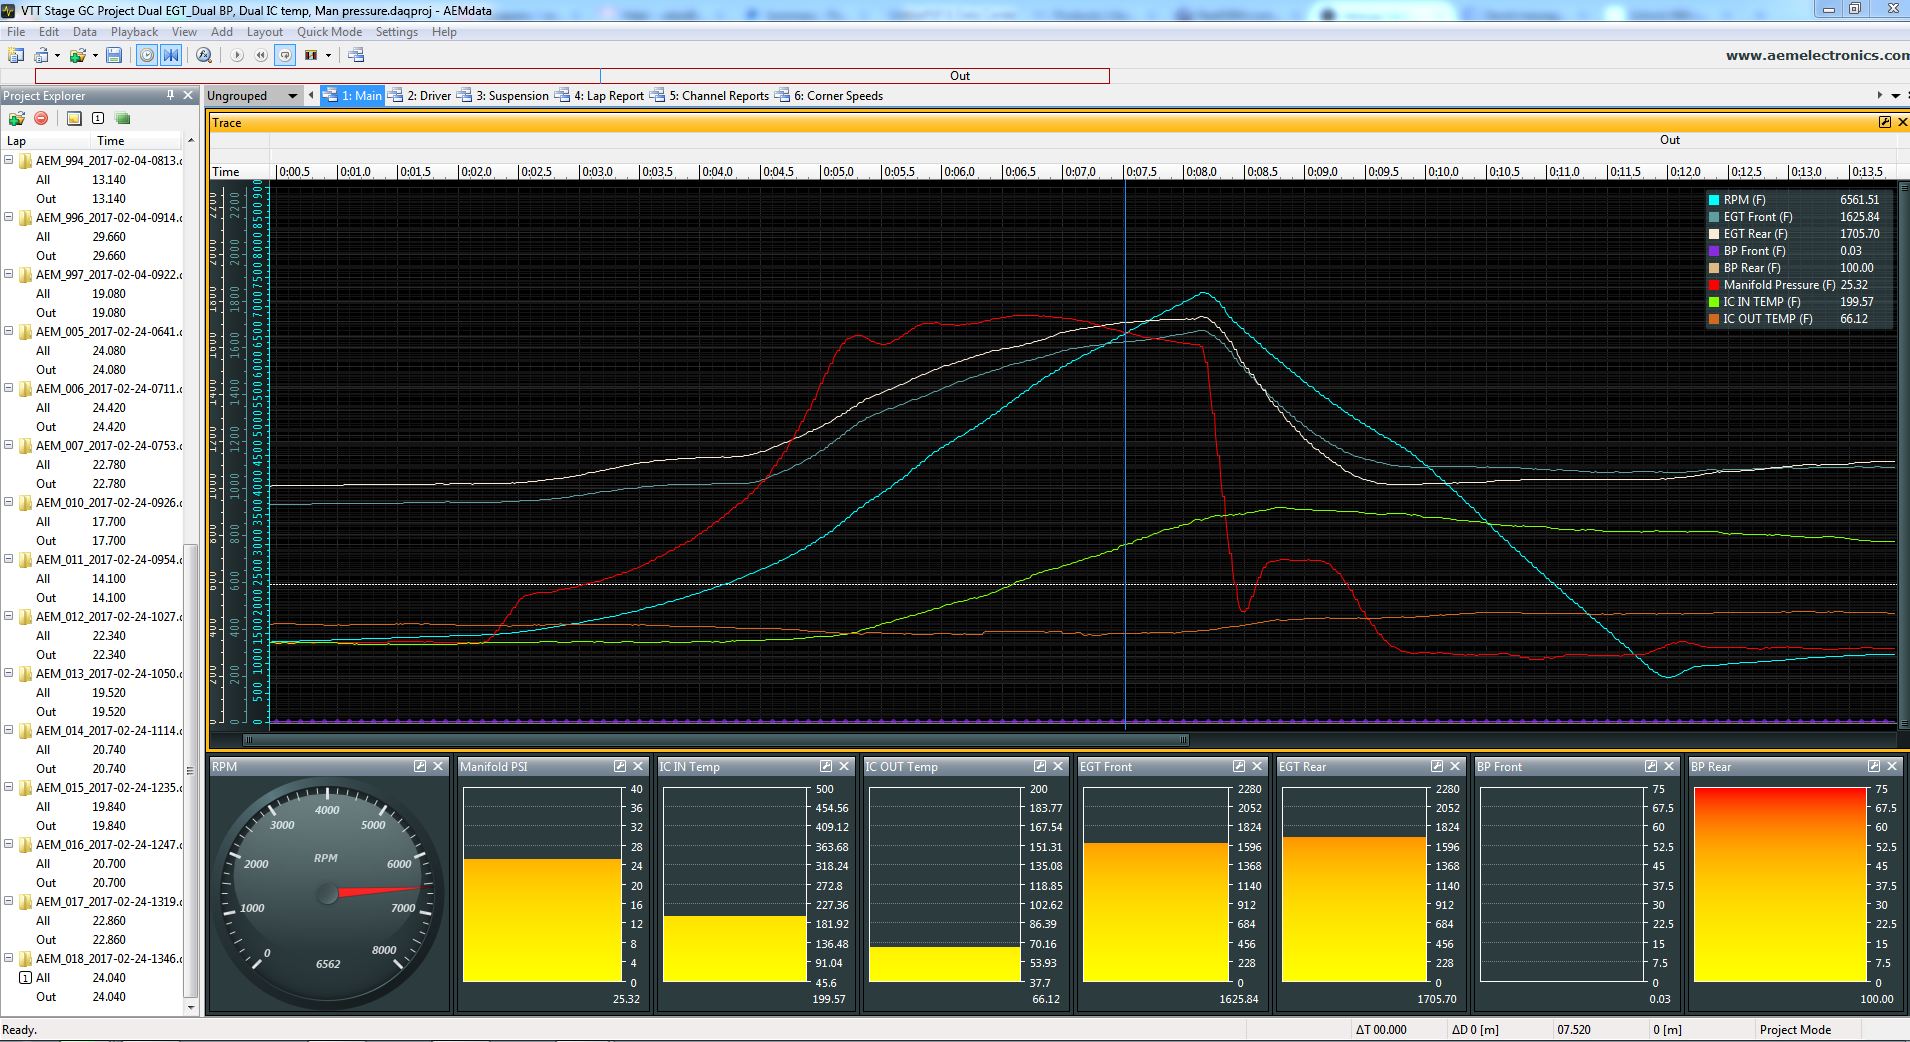Open the Ungrouped dropdown
This screenshot has width=1910, height=1042.
click(292, 96)
